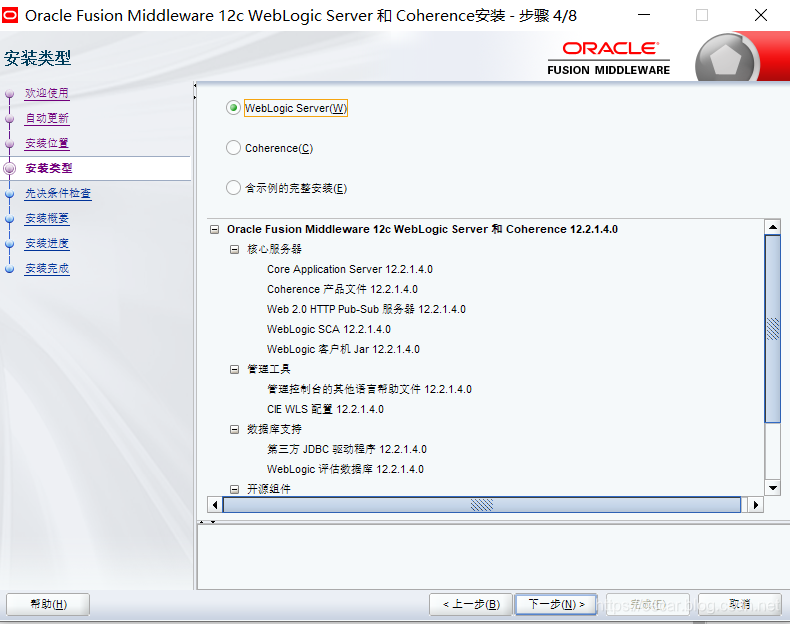This screenshot has width=790, height=624.
Task: Click the 取消 button
Action: pos(739,604)
